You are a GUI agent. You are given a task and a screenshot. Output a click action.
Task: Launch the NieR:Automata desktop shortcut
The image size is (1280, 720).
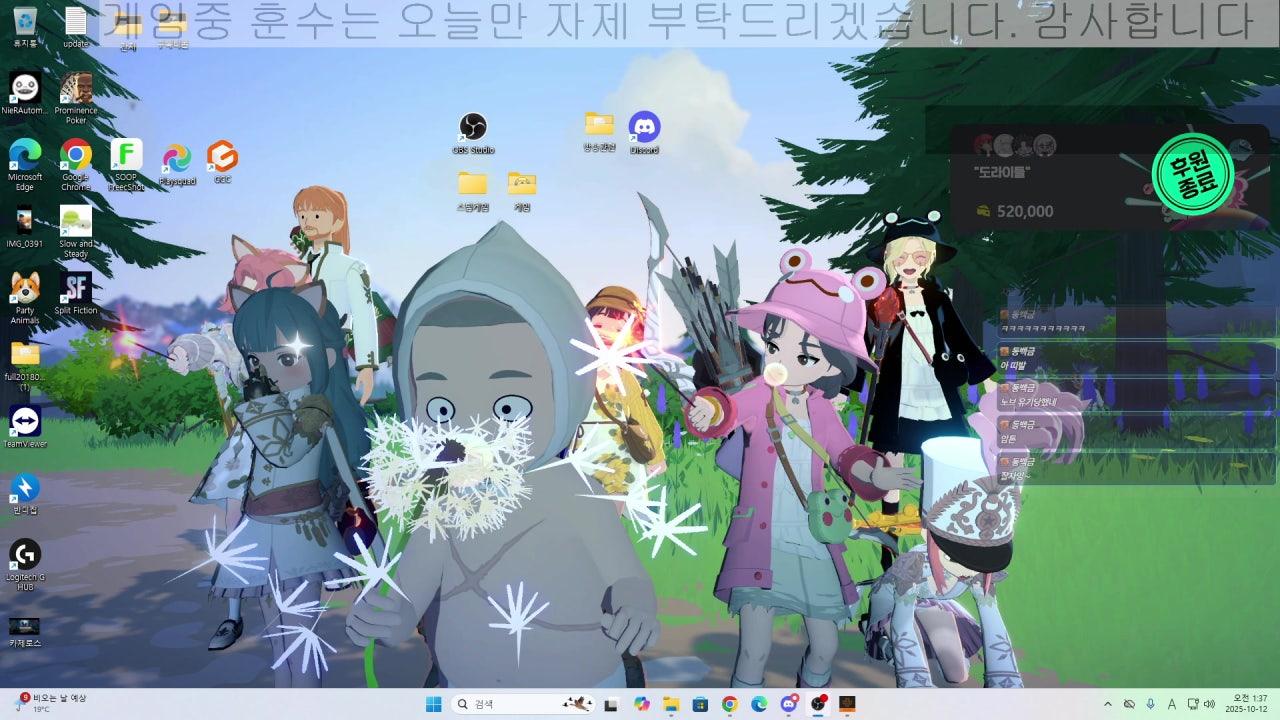[25, 93]
